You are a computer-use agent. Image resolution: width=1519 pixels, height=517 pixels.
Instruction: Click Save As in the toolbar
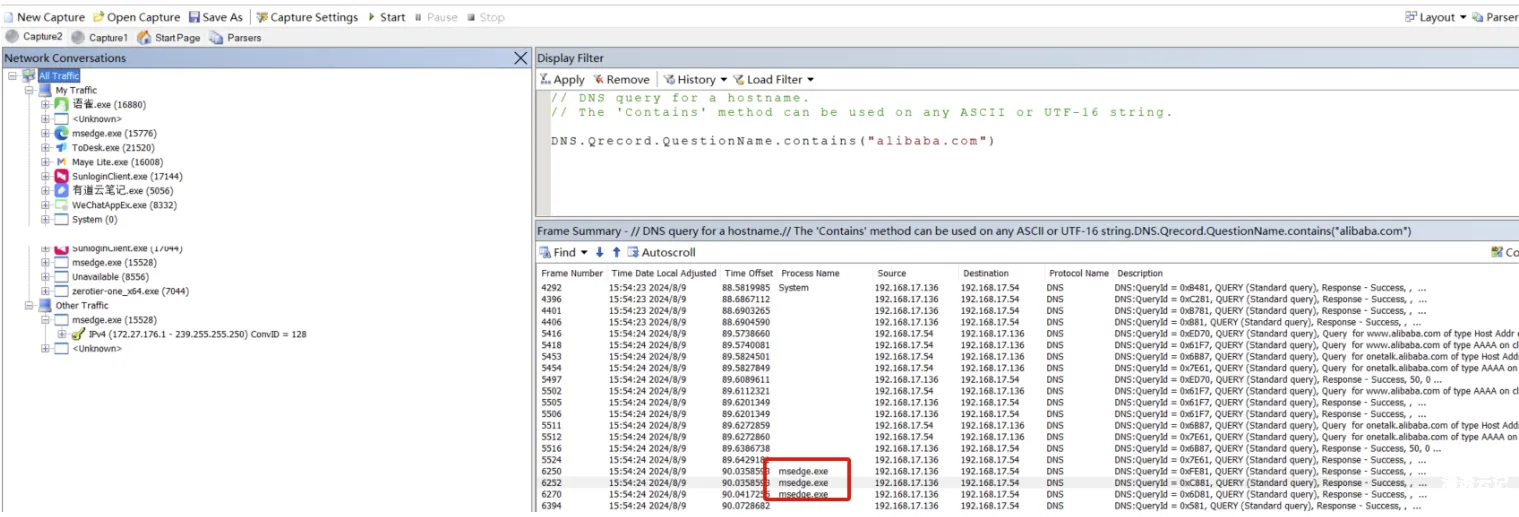215,17
